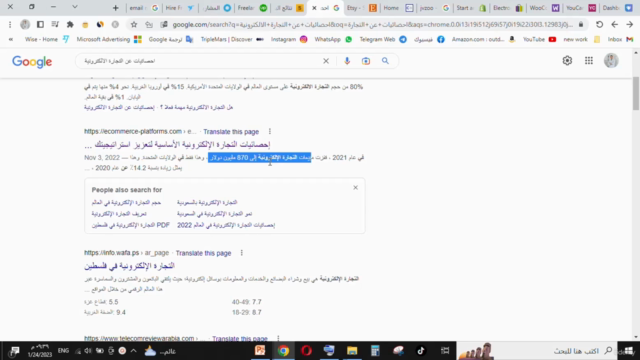Open TikTok from the taskbar
640x360 pixels.
click(x=421, y=351)
